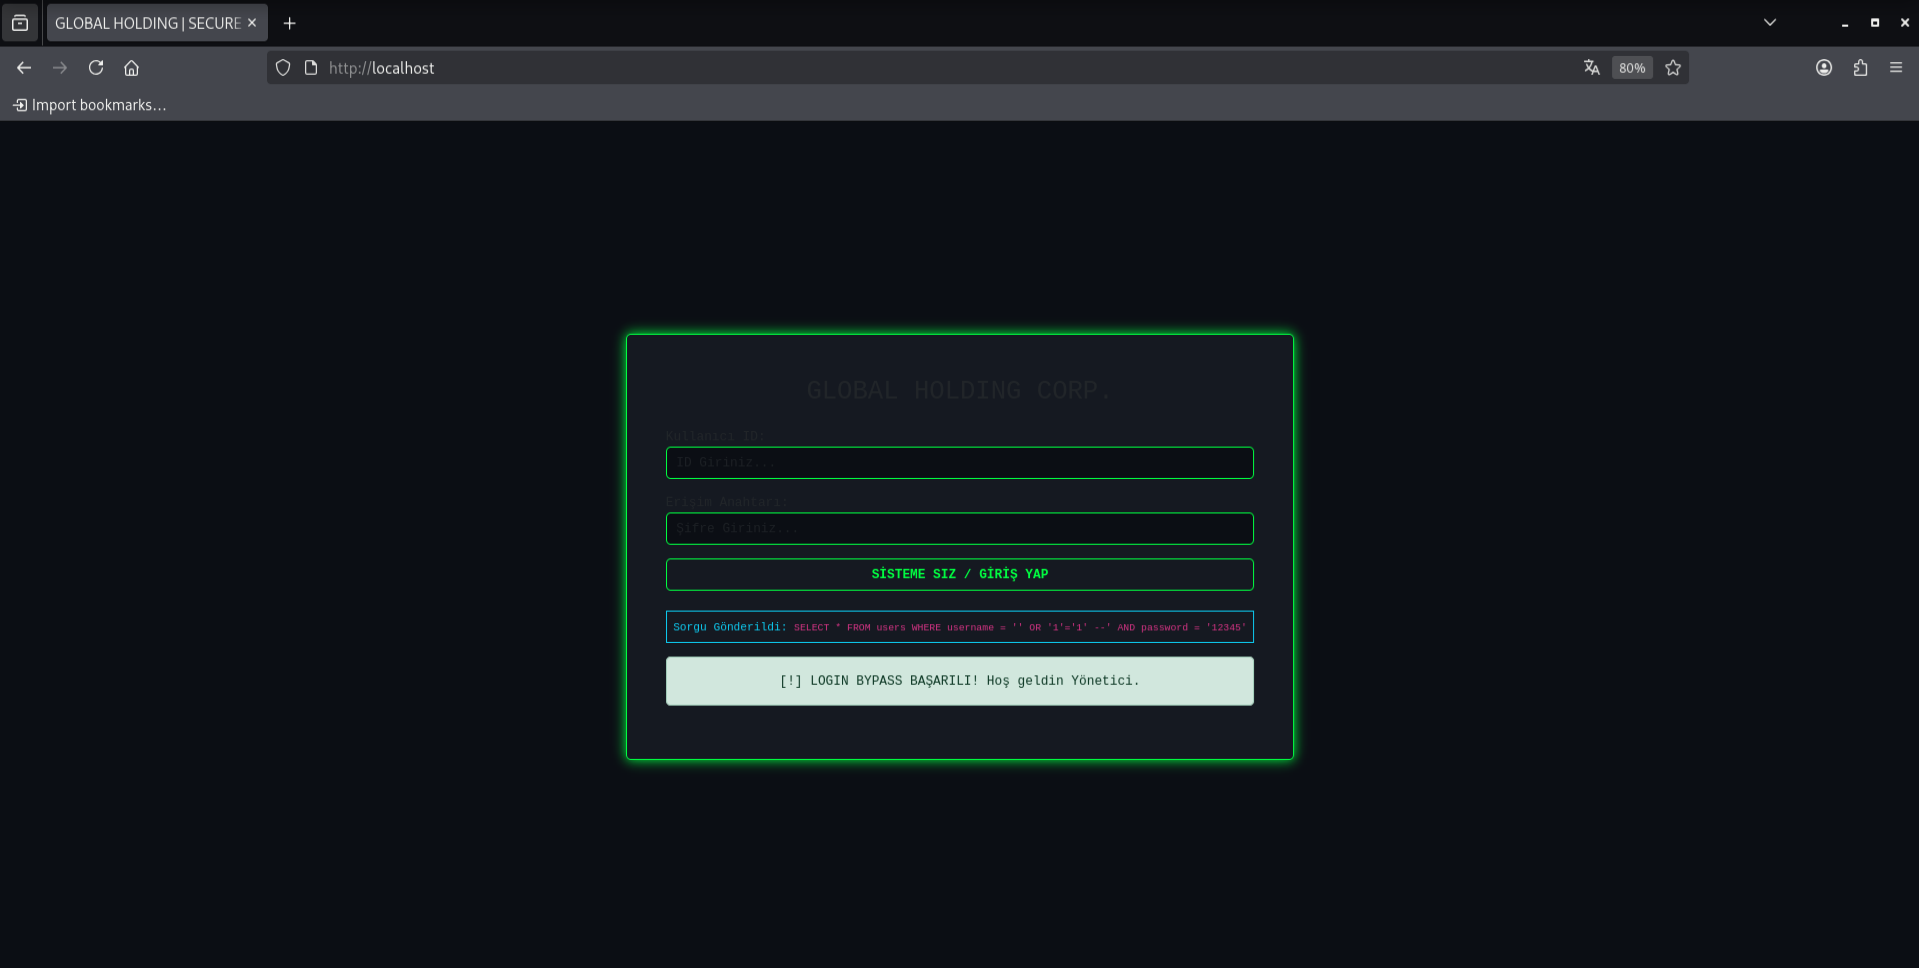Screen dimensions: 1919x968
Task: Select the LOGIN BYPASS BAŞARILI message
Action: (x=960, y=681)
